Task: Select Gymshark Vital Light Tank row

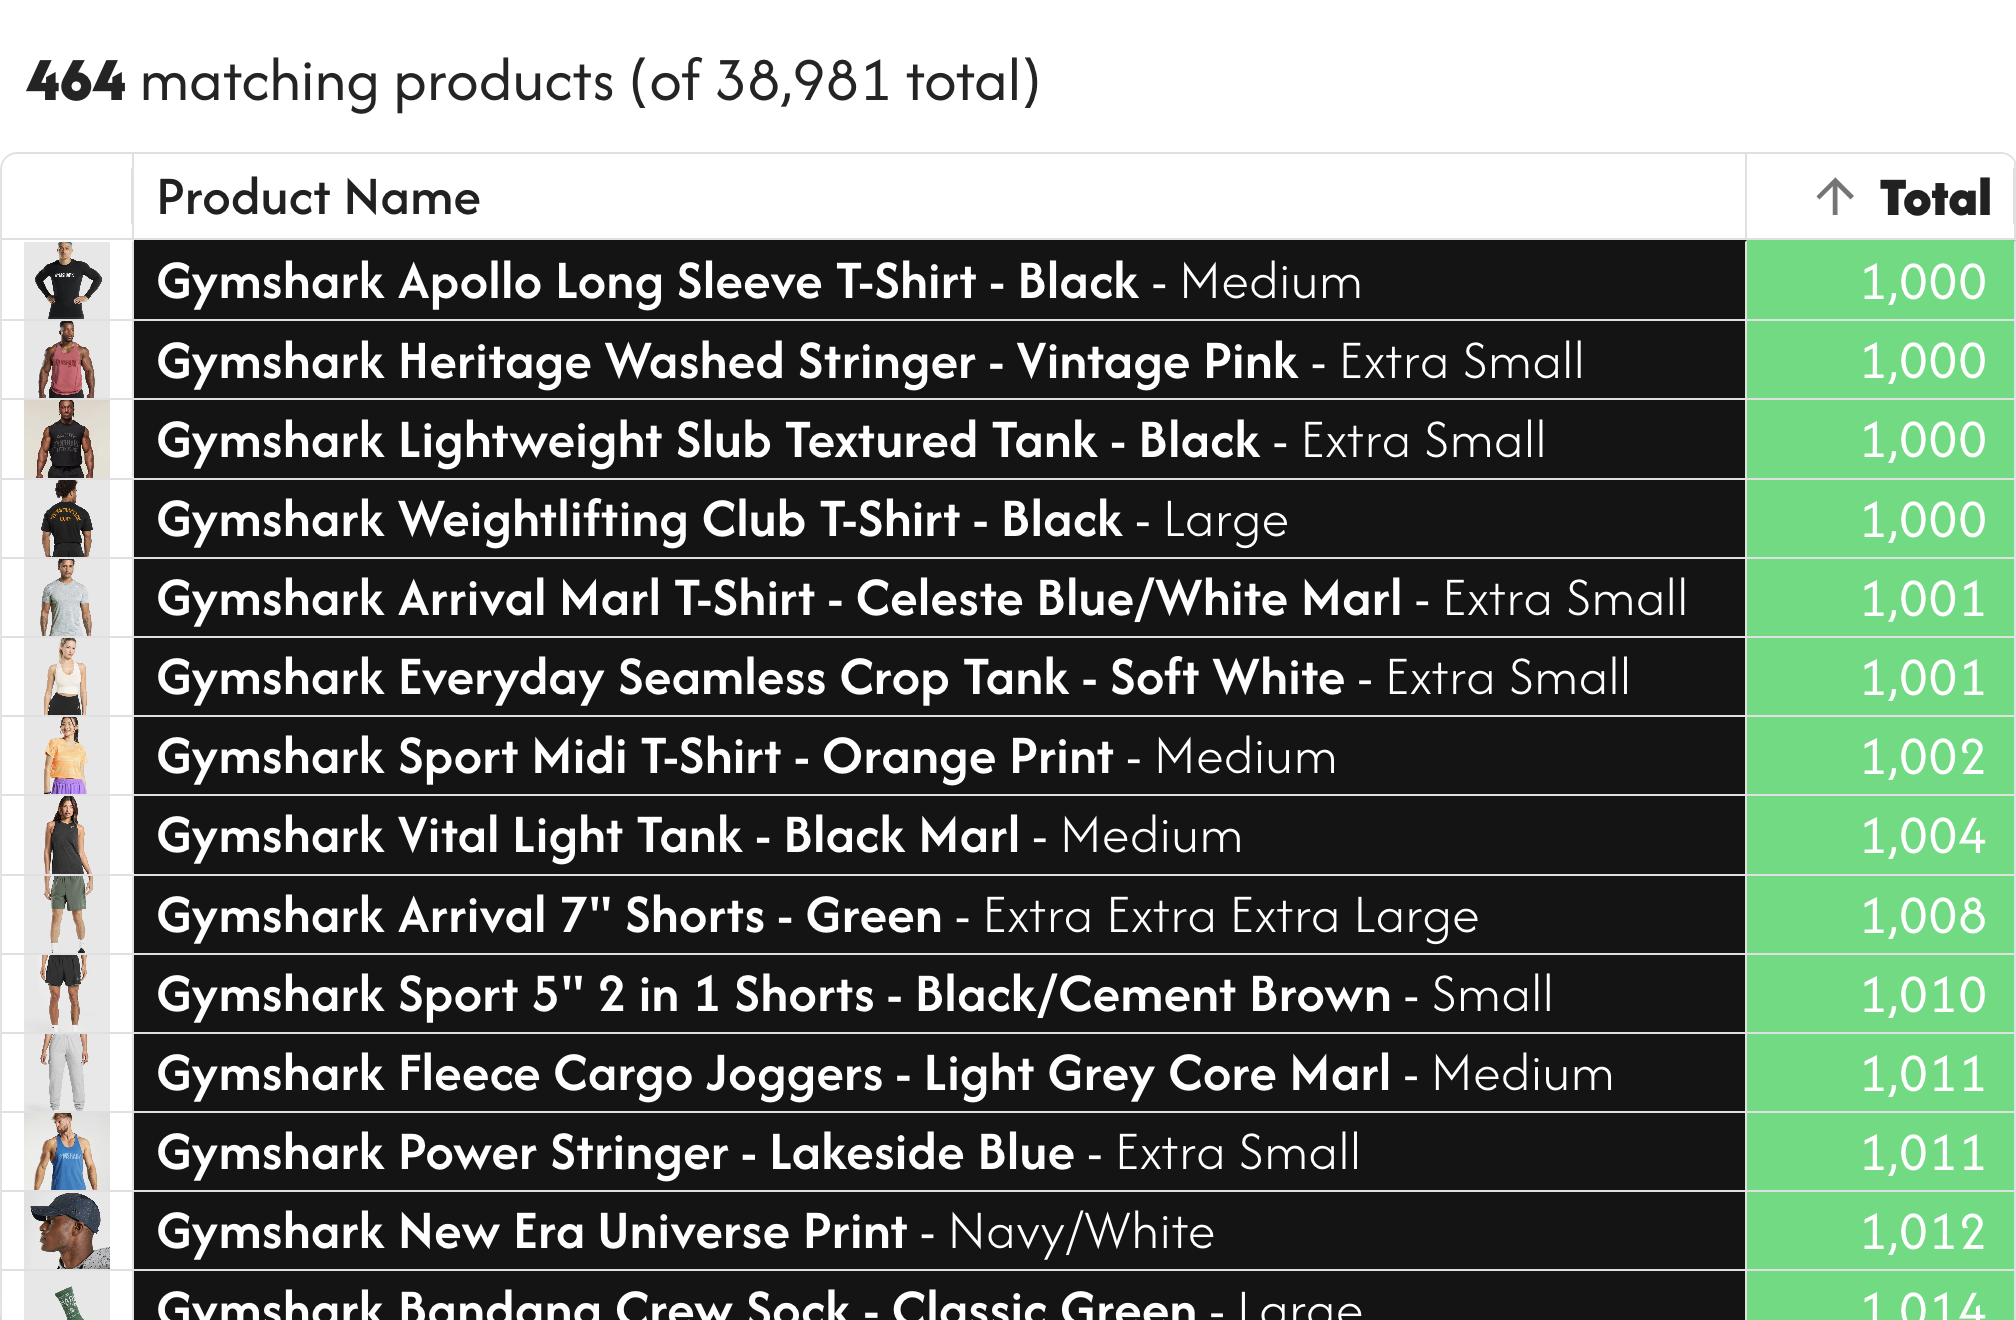Action: click(699, 836)
